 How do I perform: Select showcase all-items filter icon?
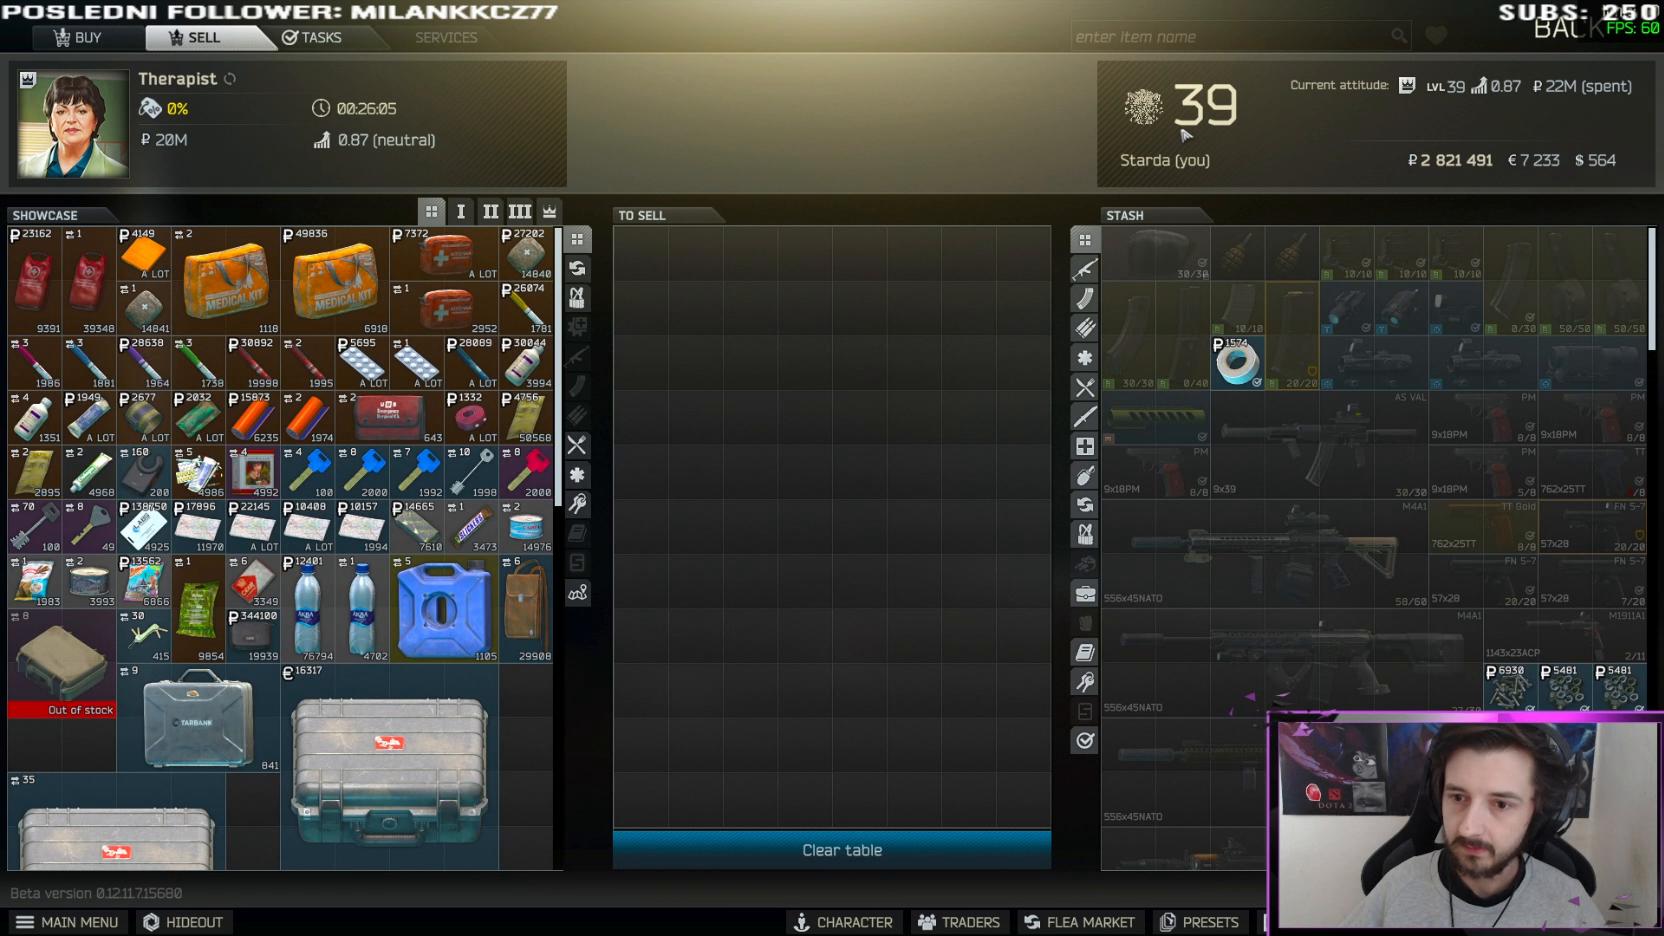577,240
